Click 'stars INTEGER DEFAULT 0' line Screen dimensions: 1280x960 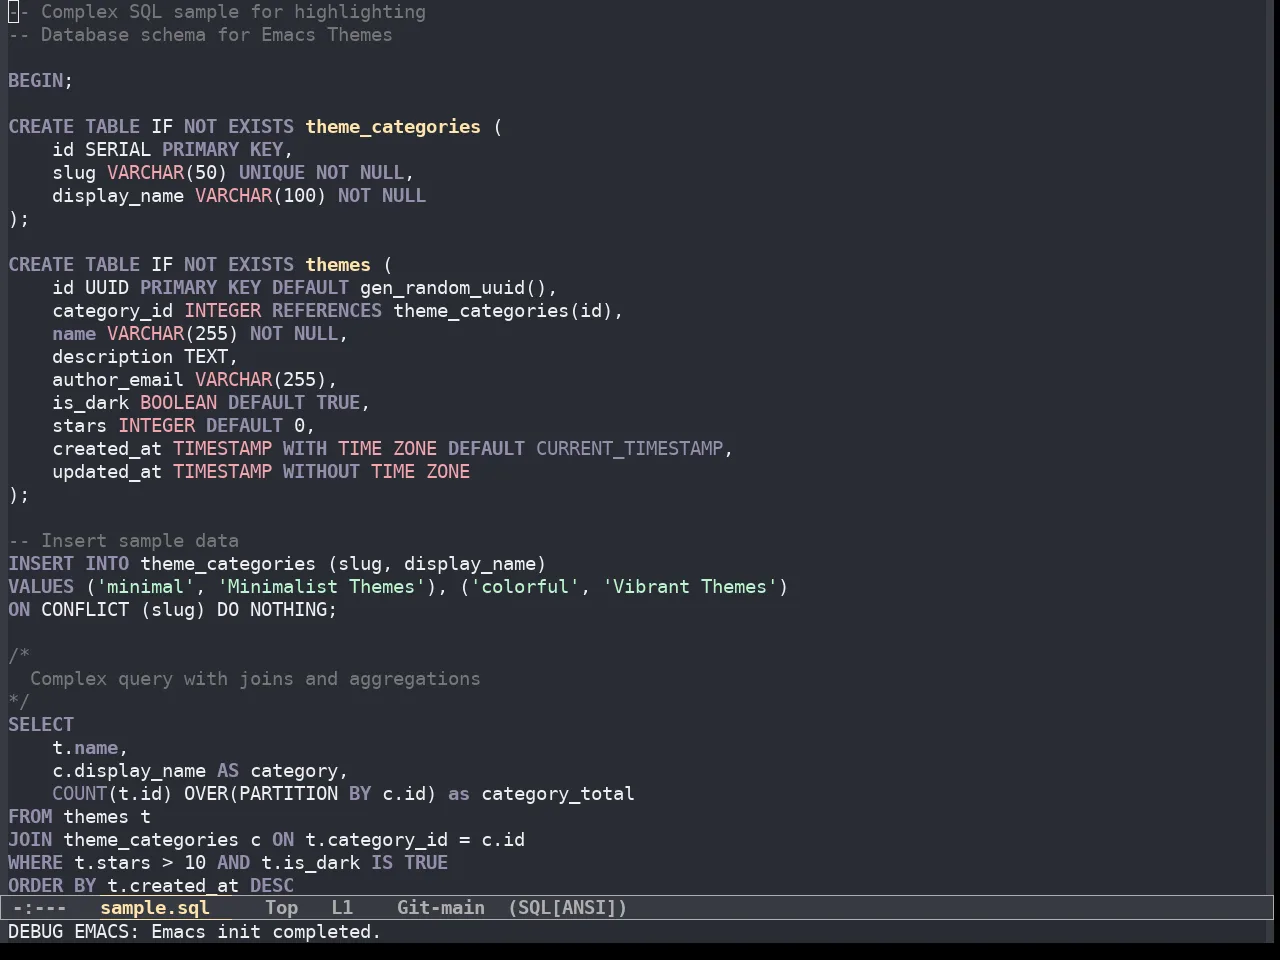184,426
